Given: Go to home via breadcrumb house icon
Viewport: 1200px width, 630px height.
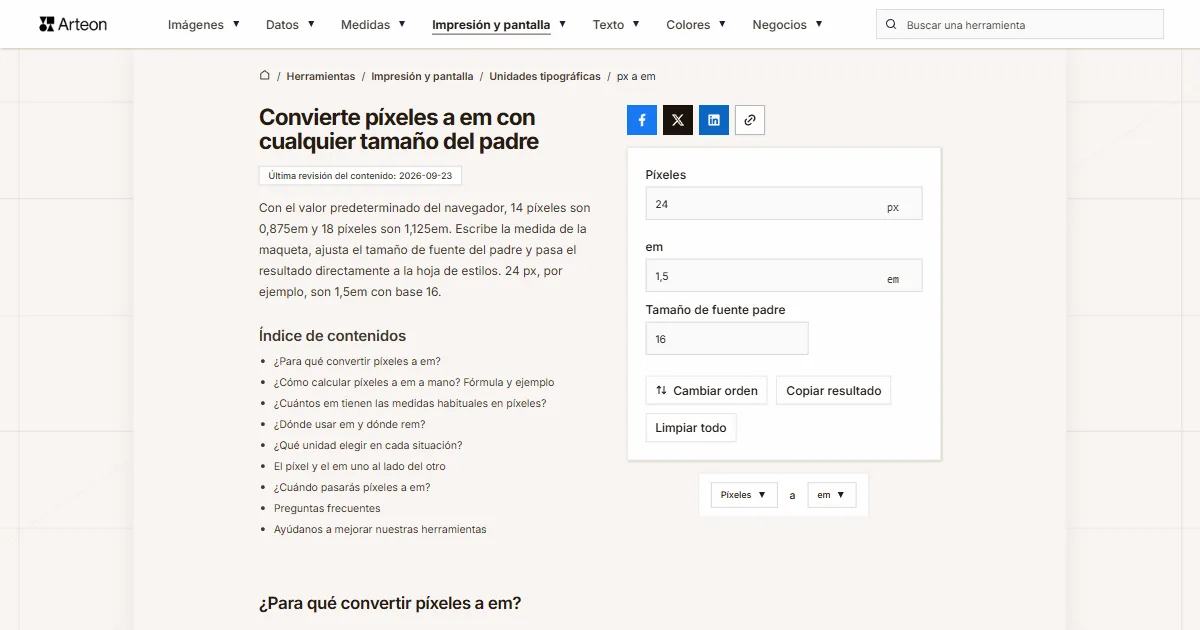Looking at the screenshot, I should pos(265,76).
